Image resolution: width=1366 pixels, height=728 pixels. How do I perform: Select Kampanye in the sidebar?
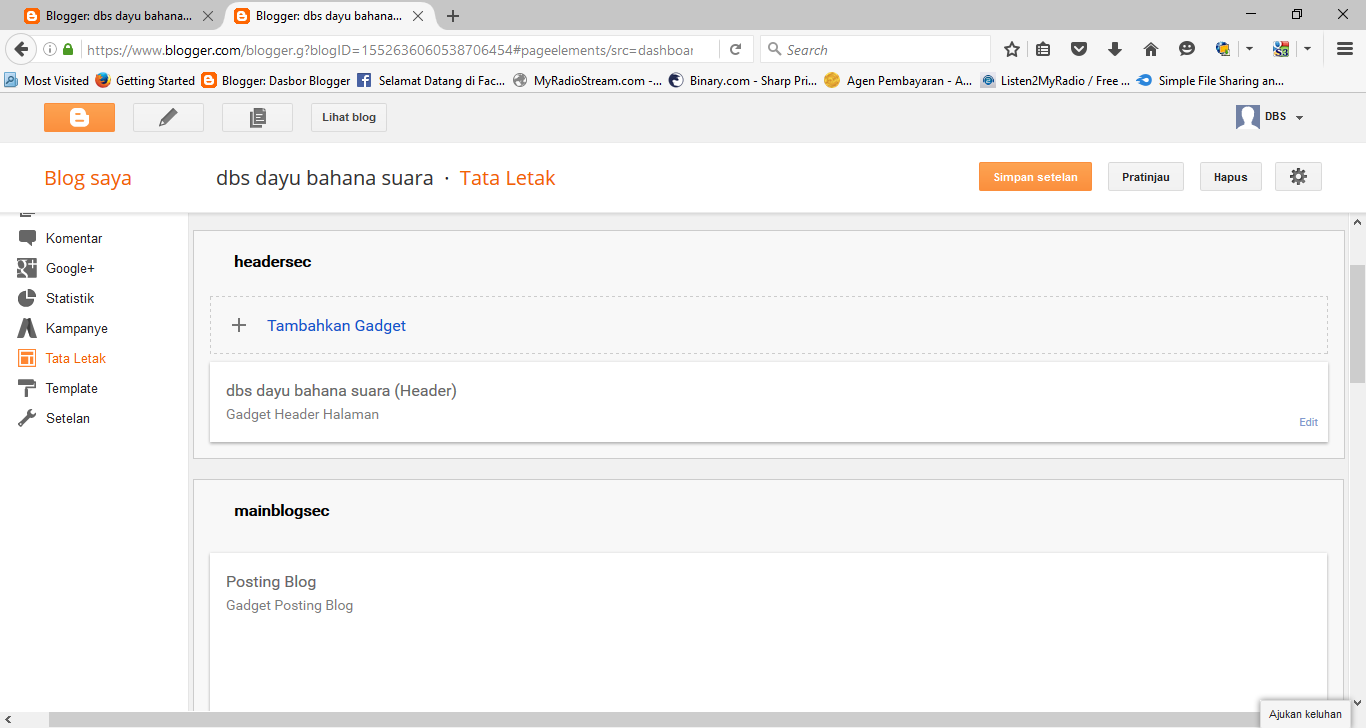(x=76, y=328)
